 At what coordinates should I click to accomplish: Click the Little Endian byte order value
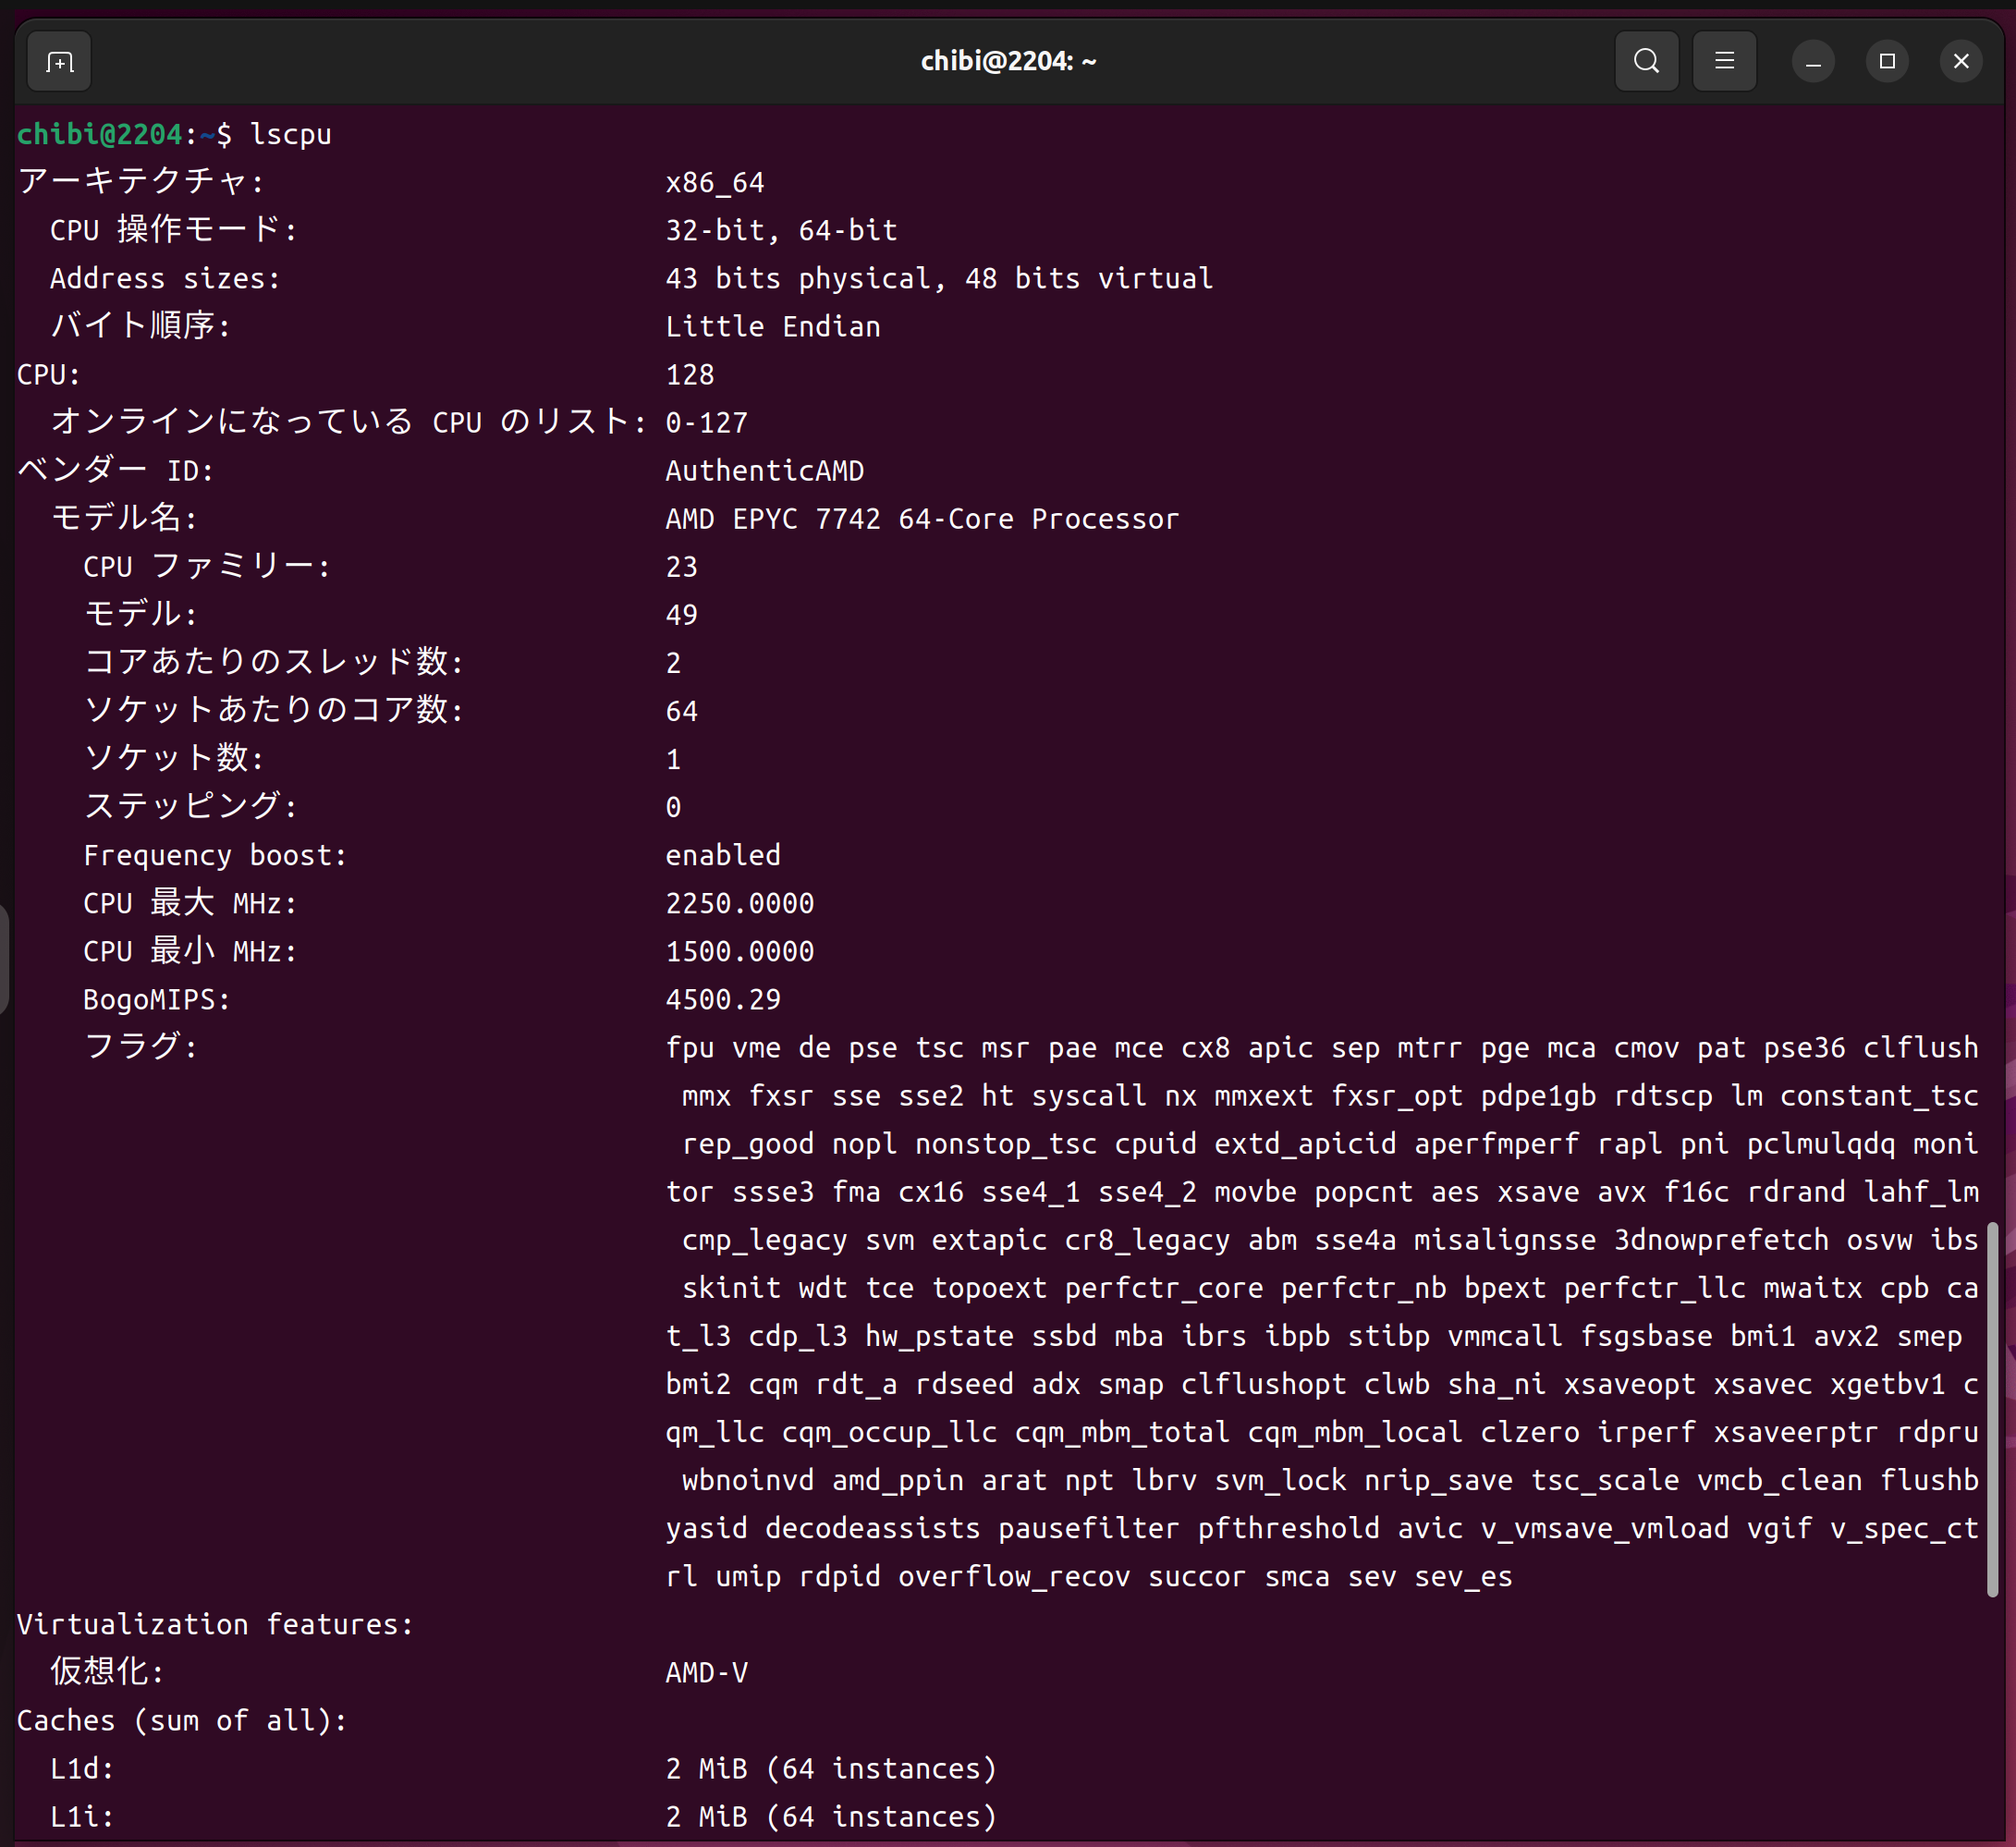point(773,327)
